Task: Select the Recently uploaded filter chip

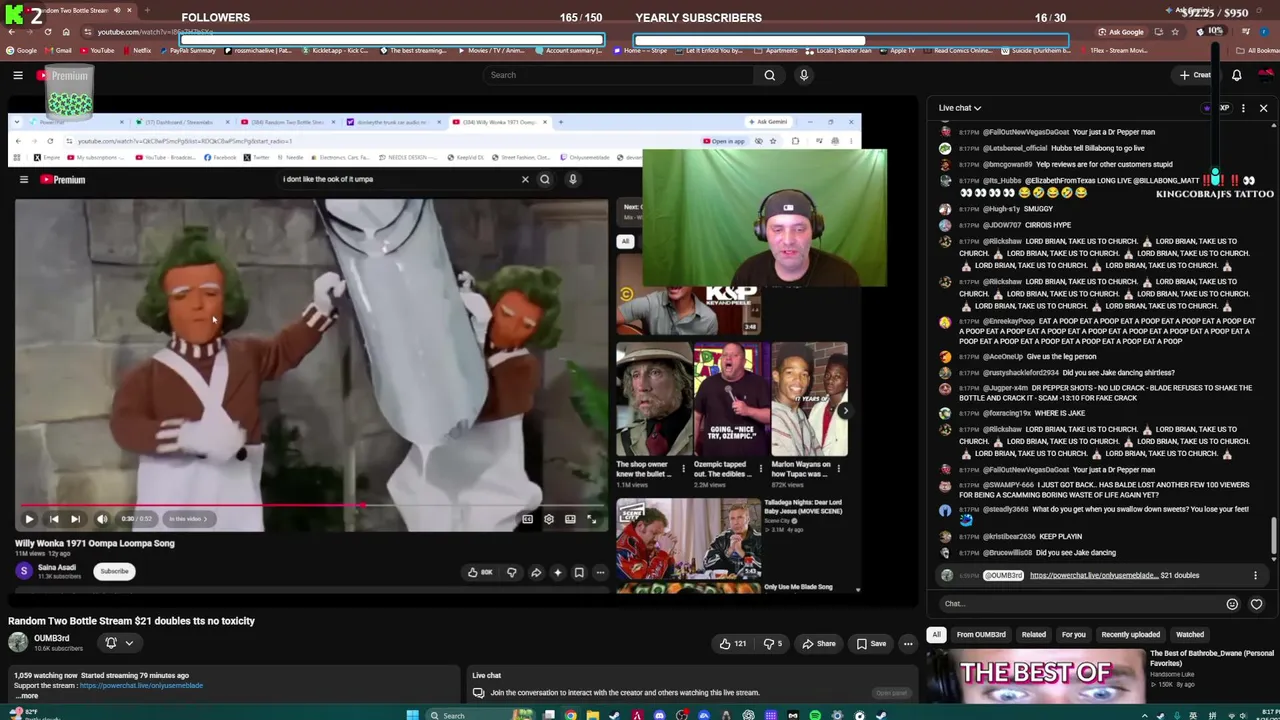Action: [x=1131, y=635]
